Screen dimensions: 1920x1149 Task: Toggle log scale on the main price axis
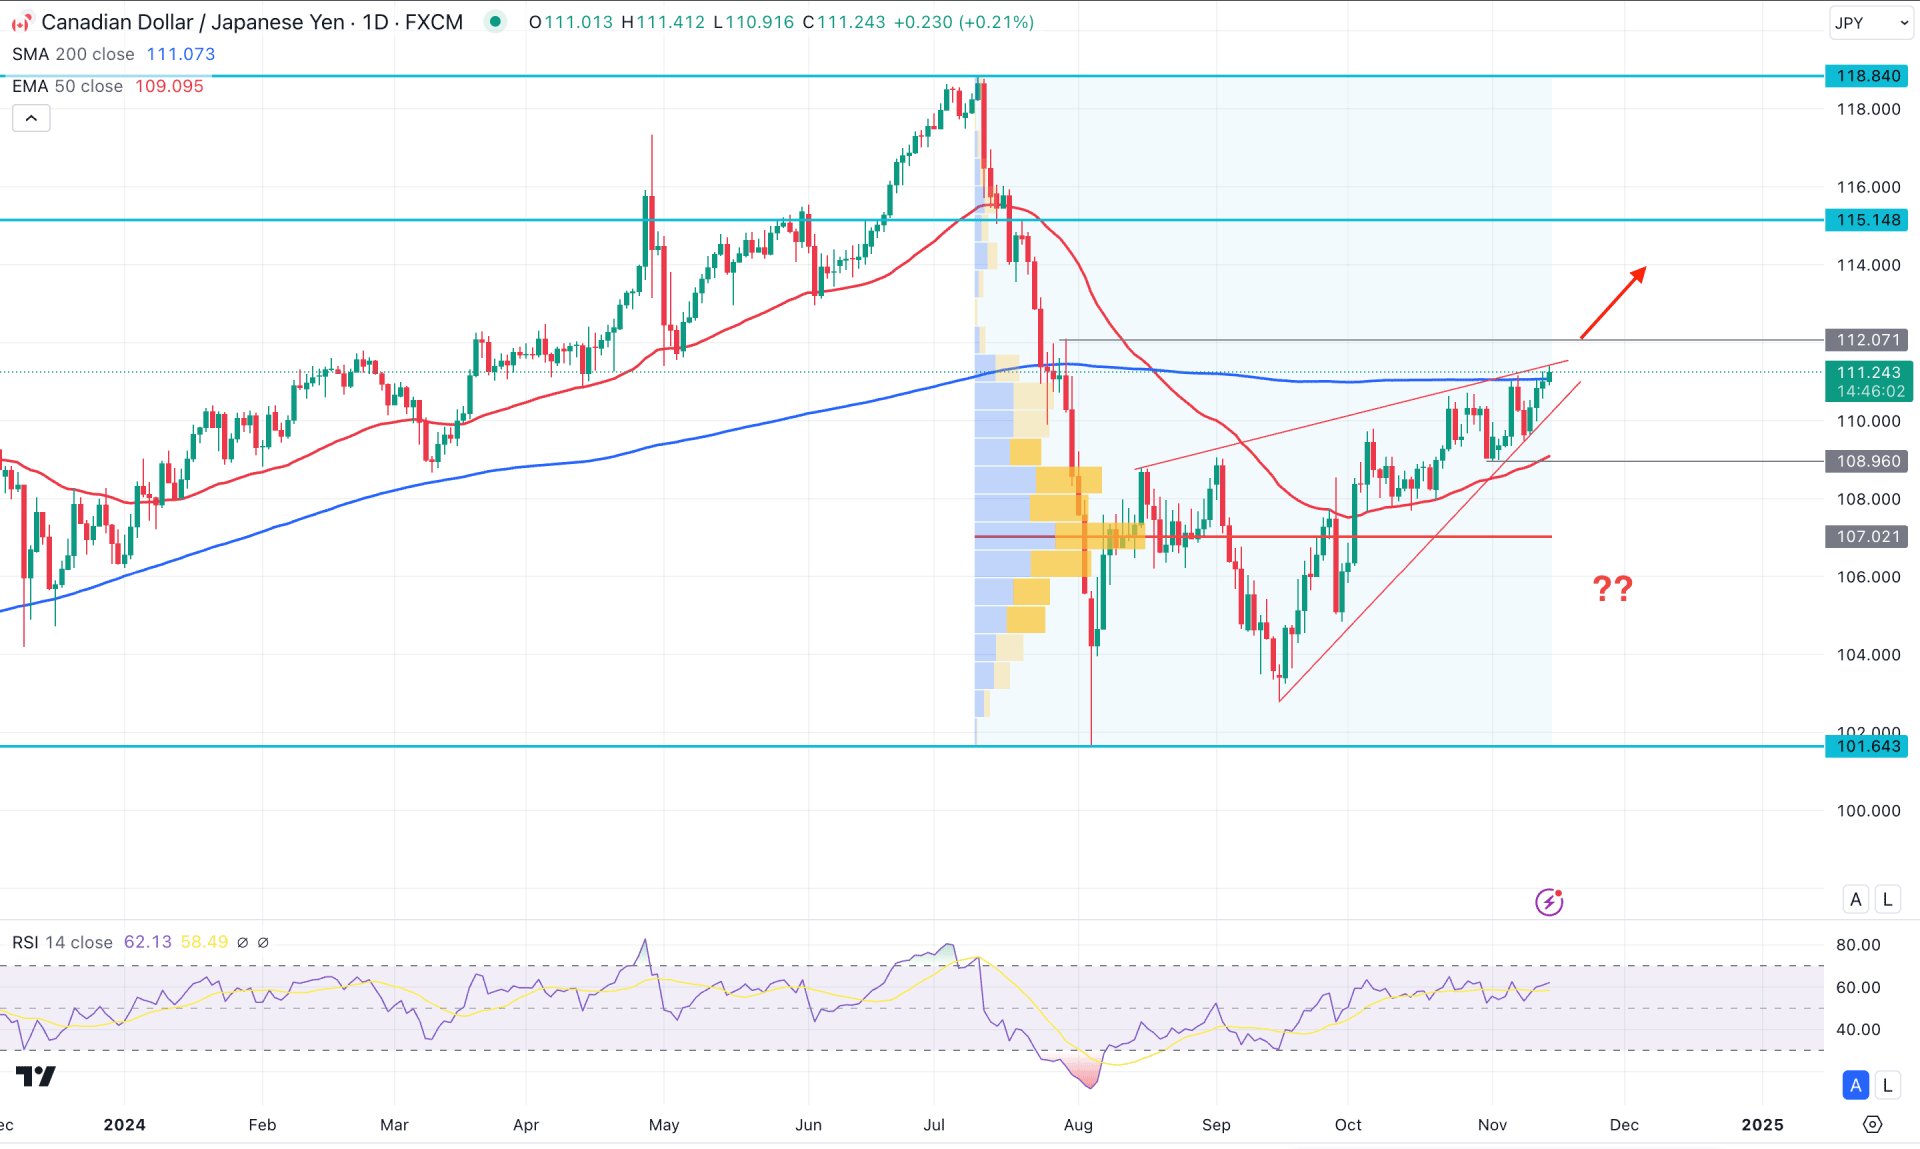(1887, 899)
